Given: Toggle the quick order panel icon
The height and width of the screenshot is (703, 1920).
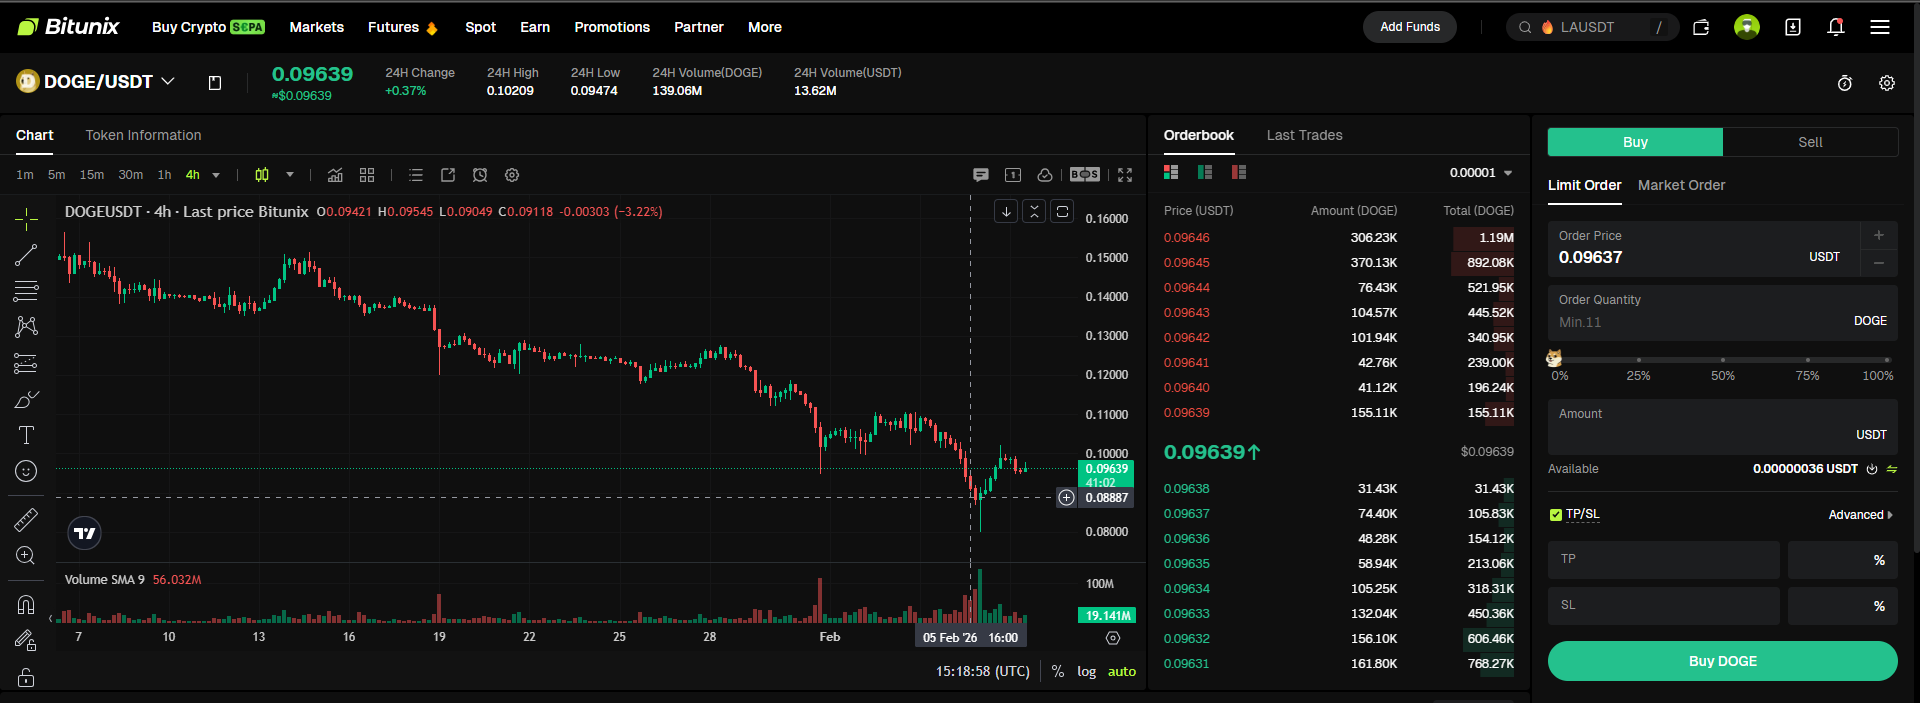Looking at the screenshot, I should [x=1013, y=175].
